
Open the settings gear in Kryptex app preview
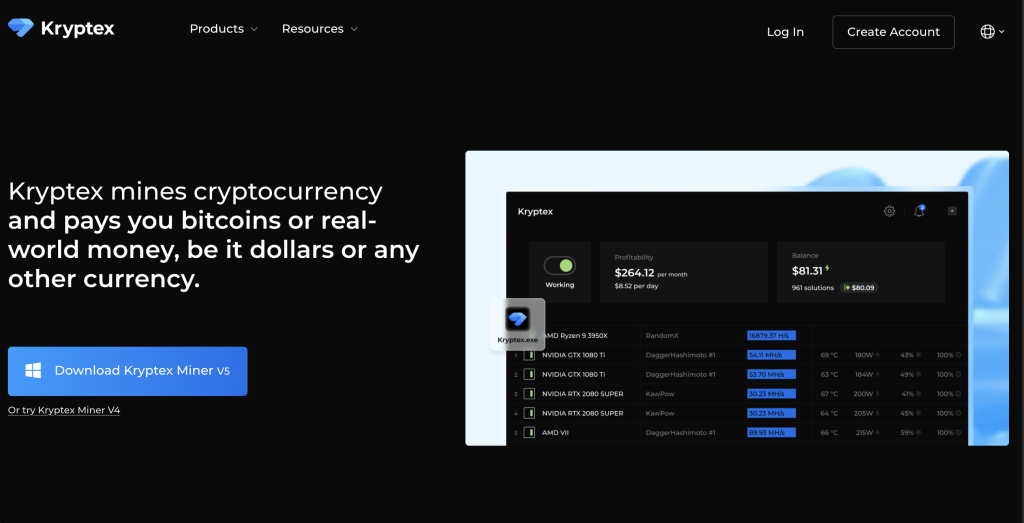point(889,211)
